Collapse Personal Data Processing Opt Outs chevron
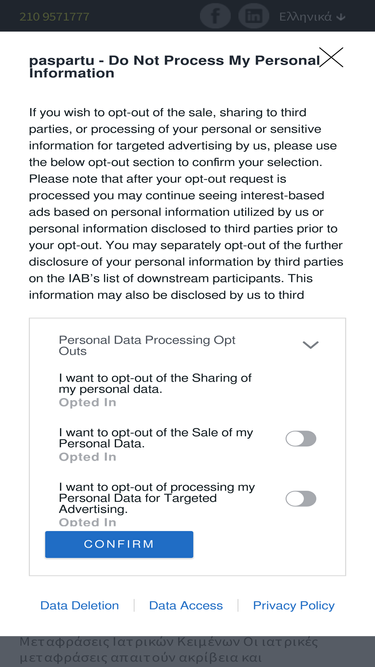Image resolution: width=375 pixels, height=667 pixels. tap(310, 345)
